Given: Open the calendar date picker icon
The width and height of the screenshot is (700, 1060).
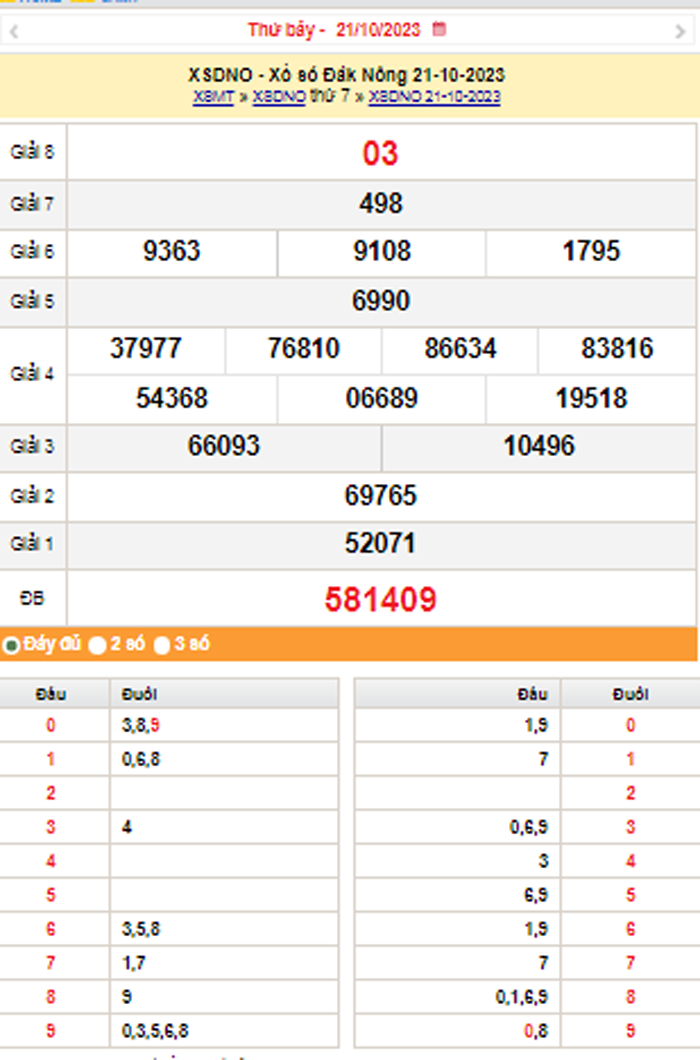Looking at the screenshot, I should tap(439, 30).
